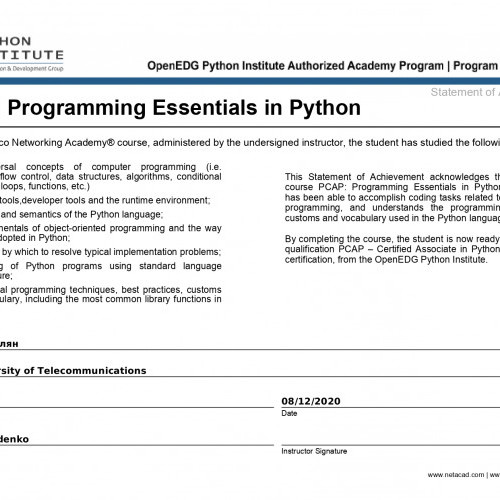The image size is (500, 500).
Task: Click the OpenEDG Python Institute Authorized Academy Program header
Action: [323, 66]
